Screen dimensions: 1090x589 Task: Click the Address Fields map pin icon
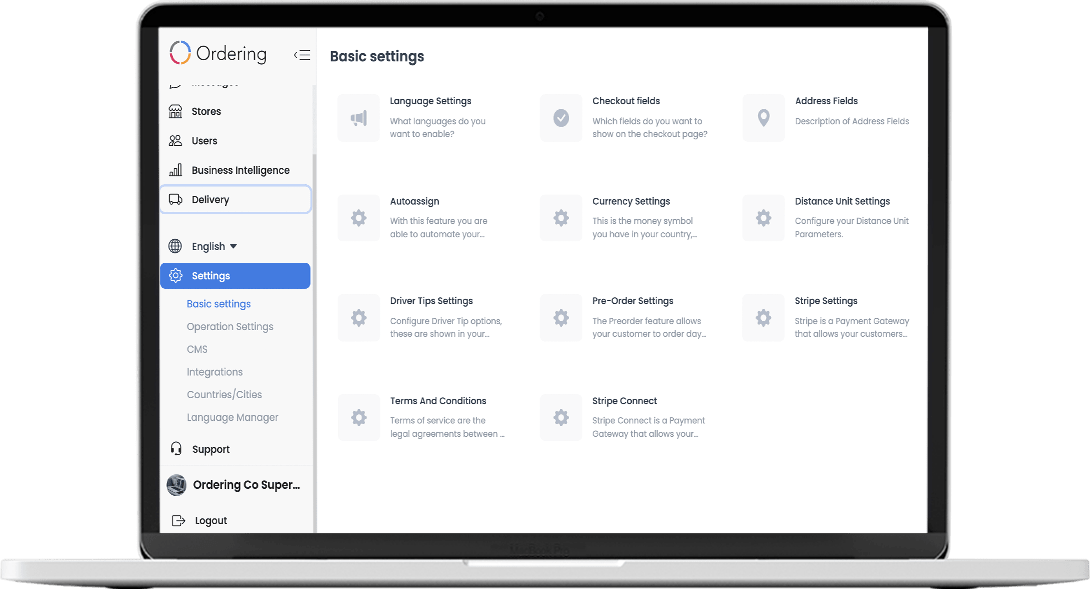(x=763, y=118)
